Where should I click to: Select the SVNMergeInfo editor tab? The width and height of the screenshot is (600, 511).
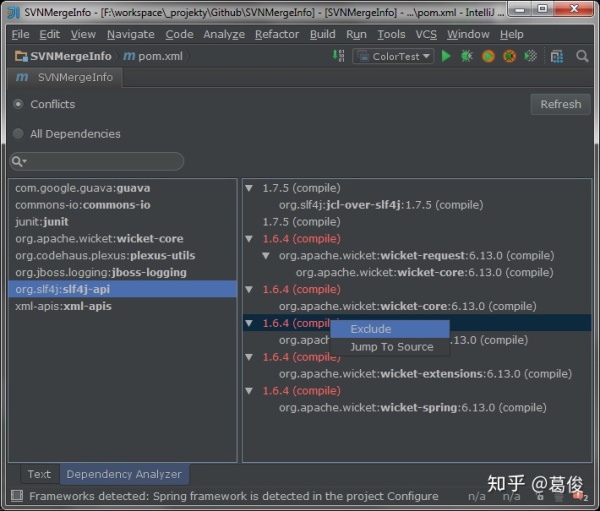coord(64,78)
